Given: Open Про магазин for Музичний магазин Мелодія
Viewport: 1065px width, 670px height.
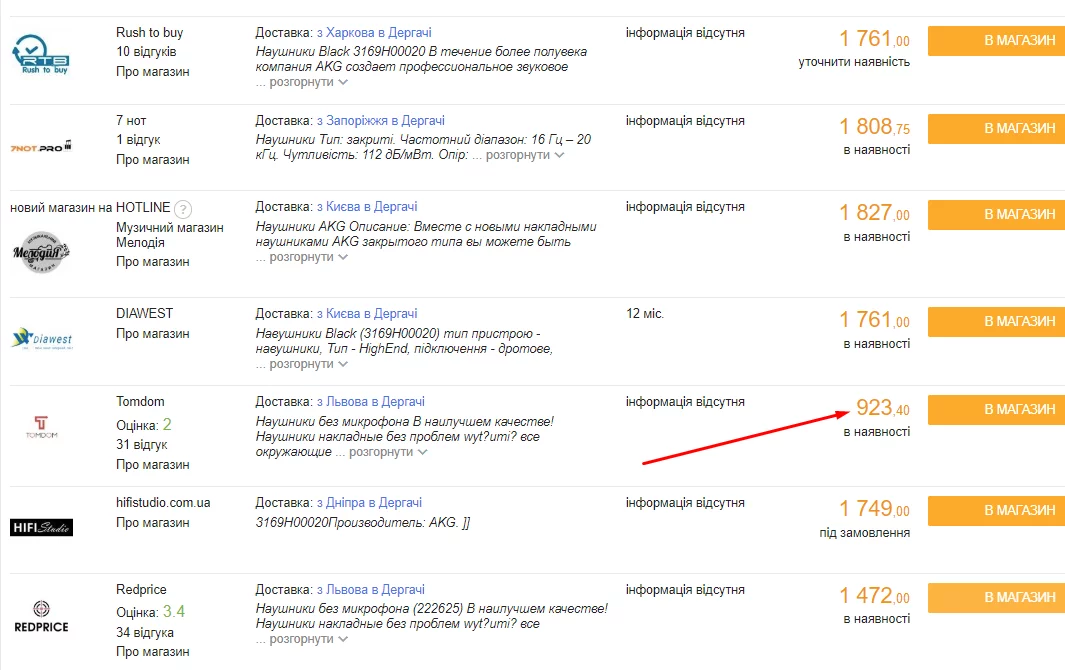Looking at the screenshot, I should point(153,262).
